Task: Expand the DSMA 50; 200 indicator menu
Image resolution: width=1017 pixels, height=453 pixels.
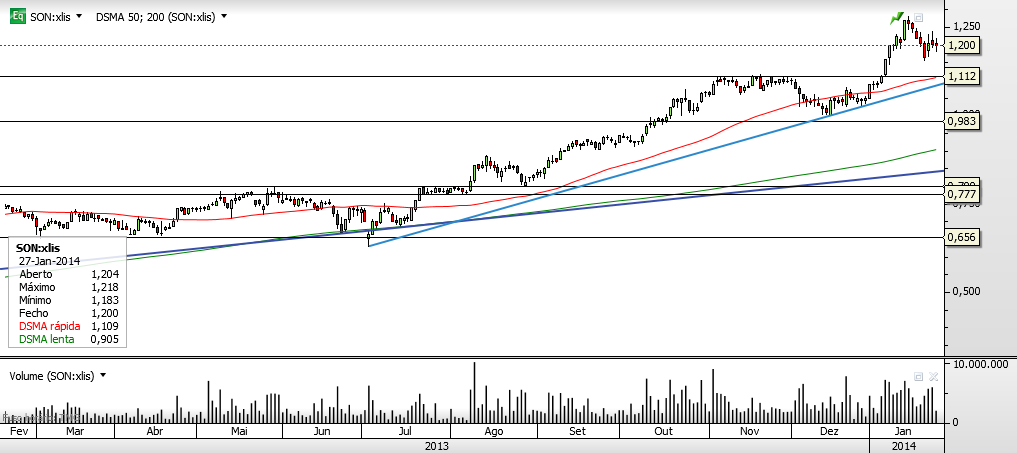Action: click(x=224, y=17)
